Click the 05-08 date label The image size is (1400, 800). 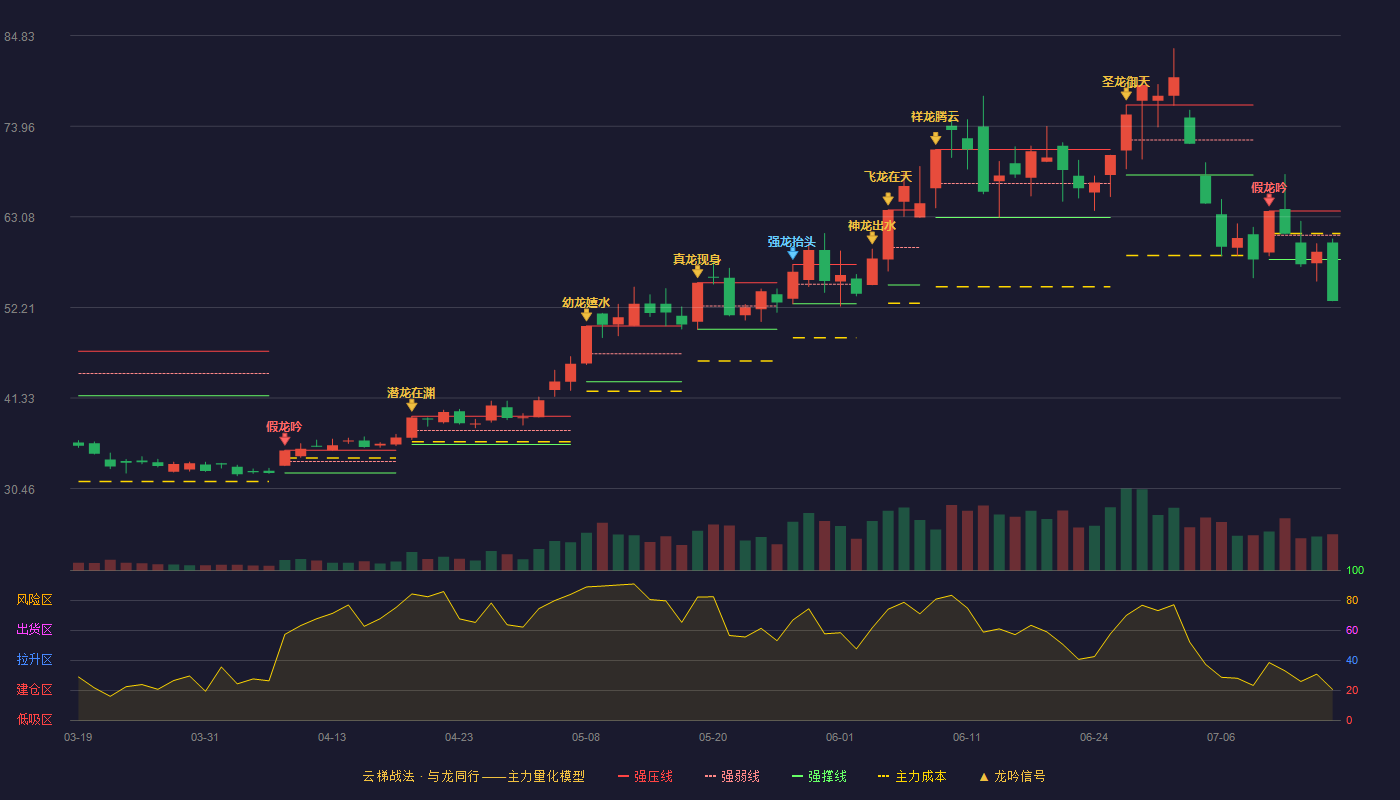click(x=586, y=737)
